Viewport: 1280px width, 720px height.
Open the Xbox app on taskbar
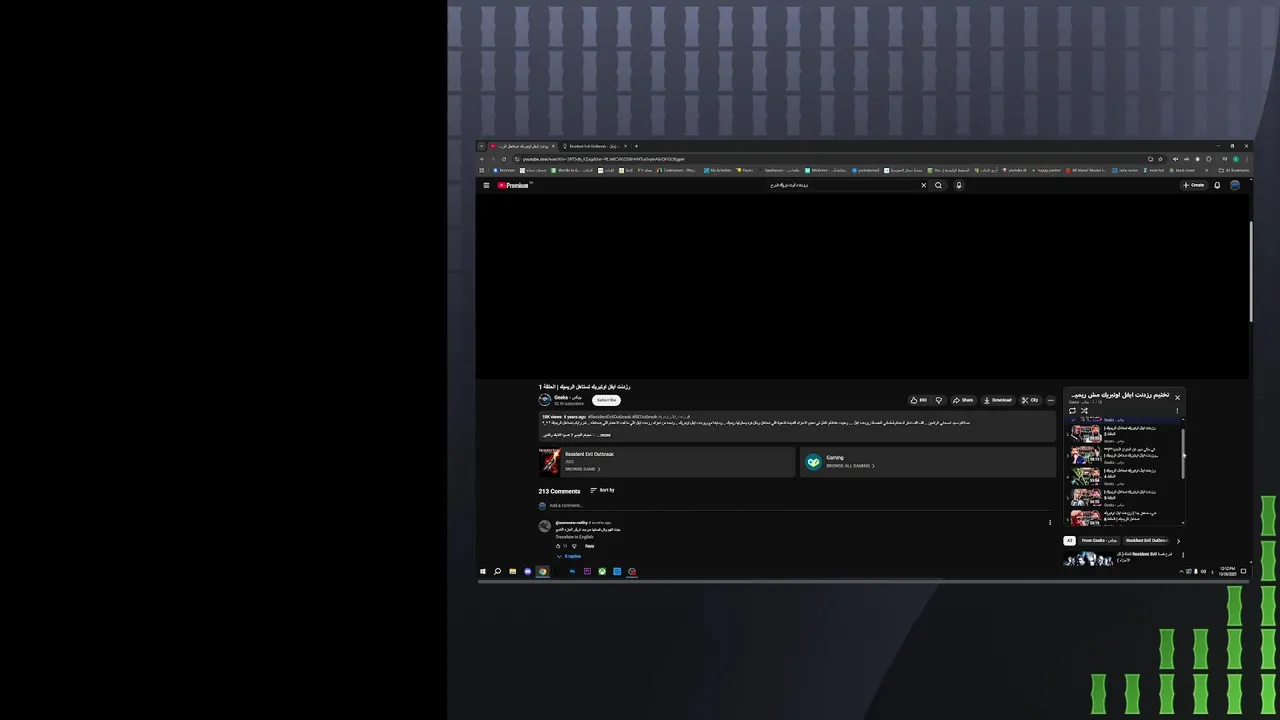602,572
